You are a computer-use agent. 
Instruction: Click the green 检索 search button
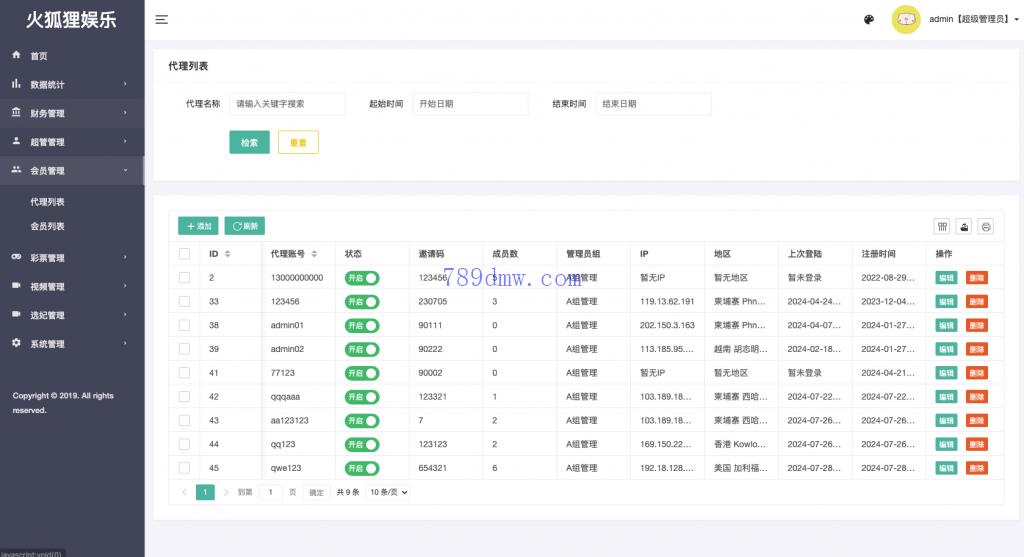[249, 142]
